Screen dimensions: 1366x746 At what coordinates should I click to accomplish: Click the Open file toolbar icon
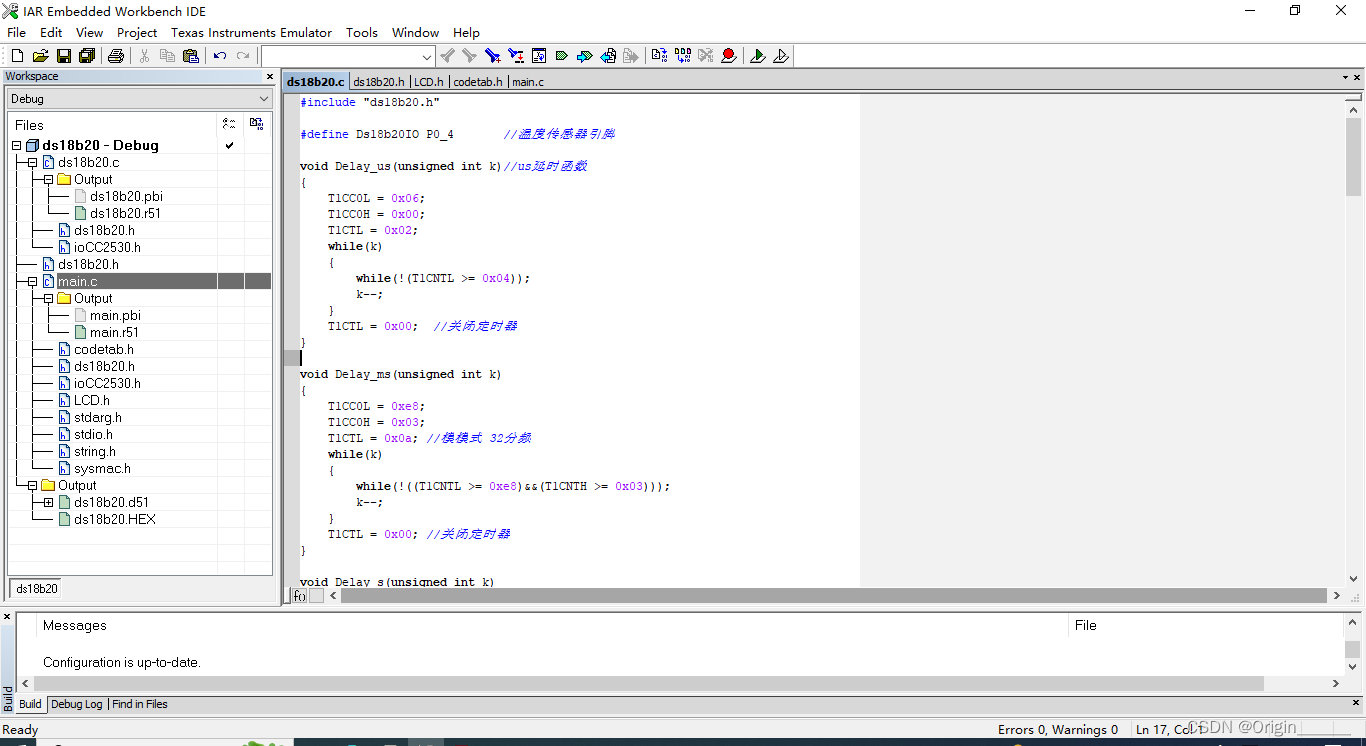(x=41, y=56)
